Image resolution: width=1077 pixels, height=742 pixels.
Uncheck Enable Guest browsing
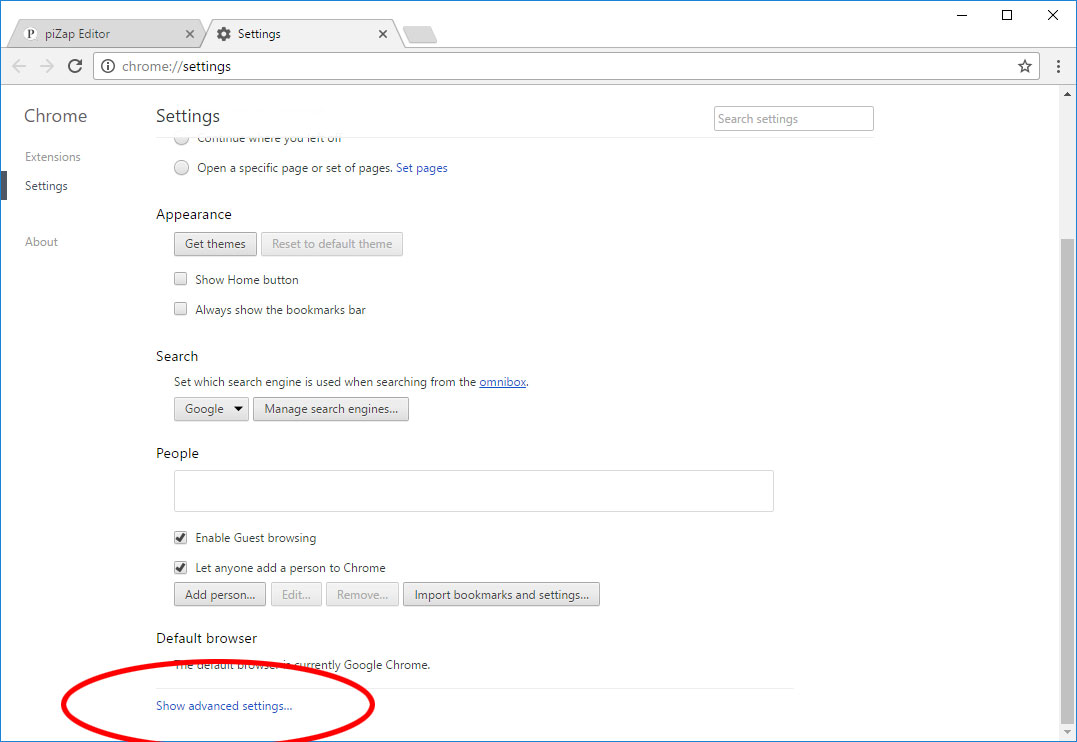click(181, 538)
